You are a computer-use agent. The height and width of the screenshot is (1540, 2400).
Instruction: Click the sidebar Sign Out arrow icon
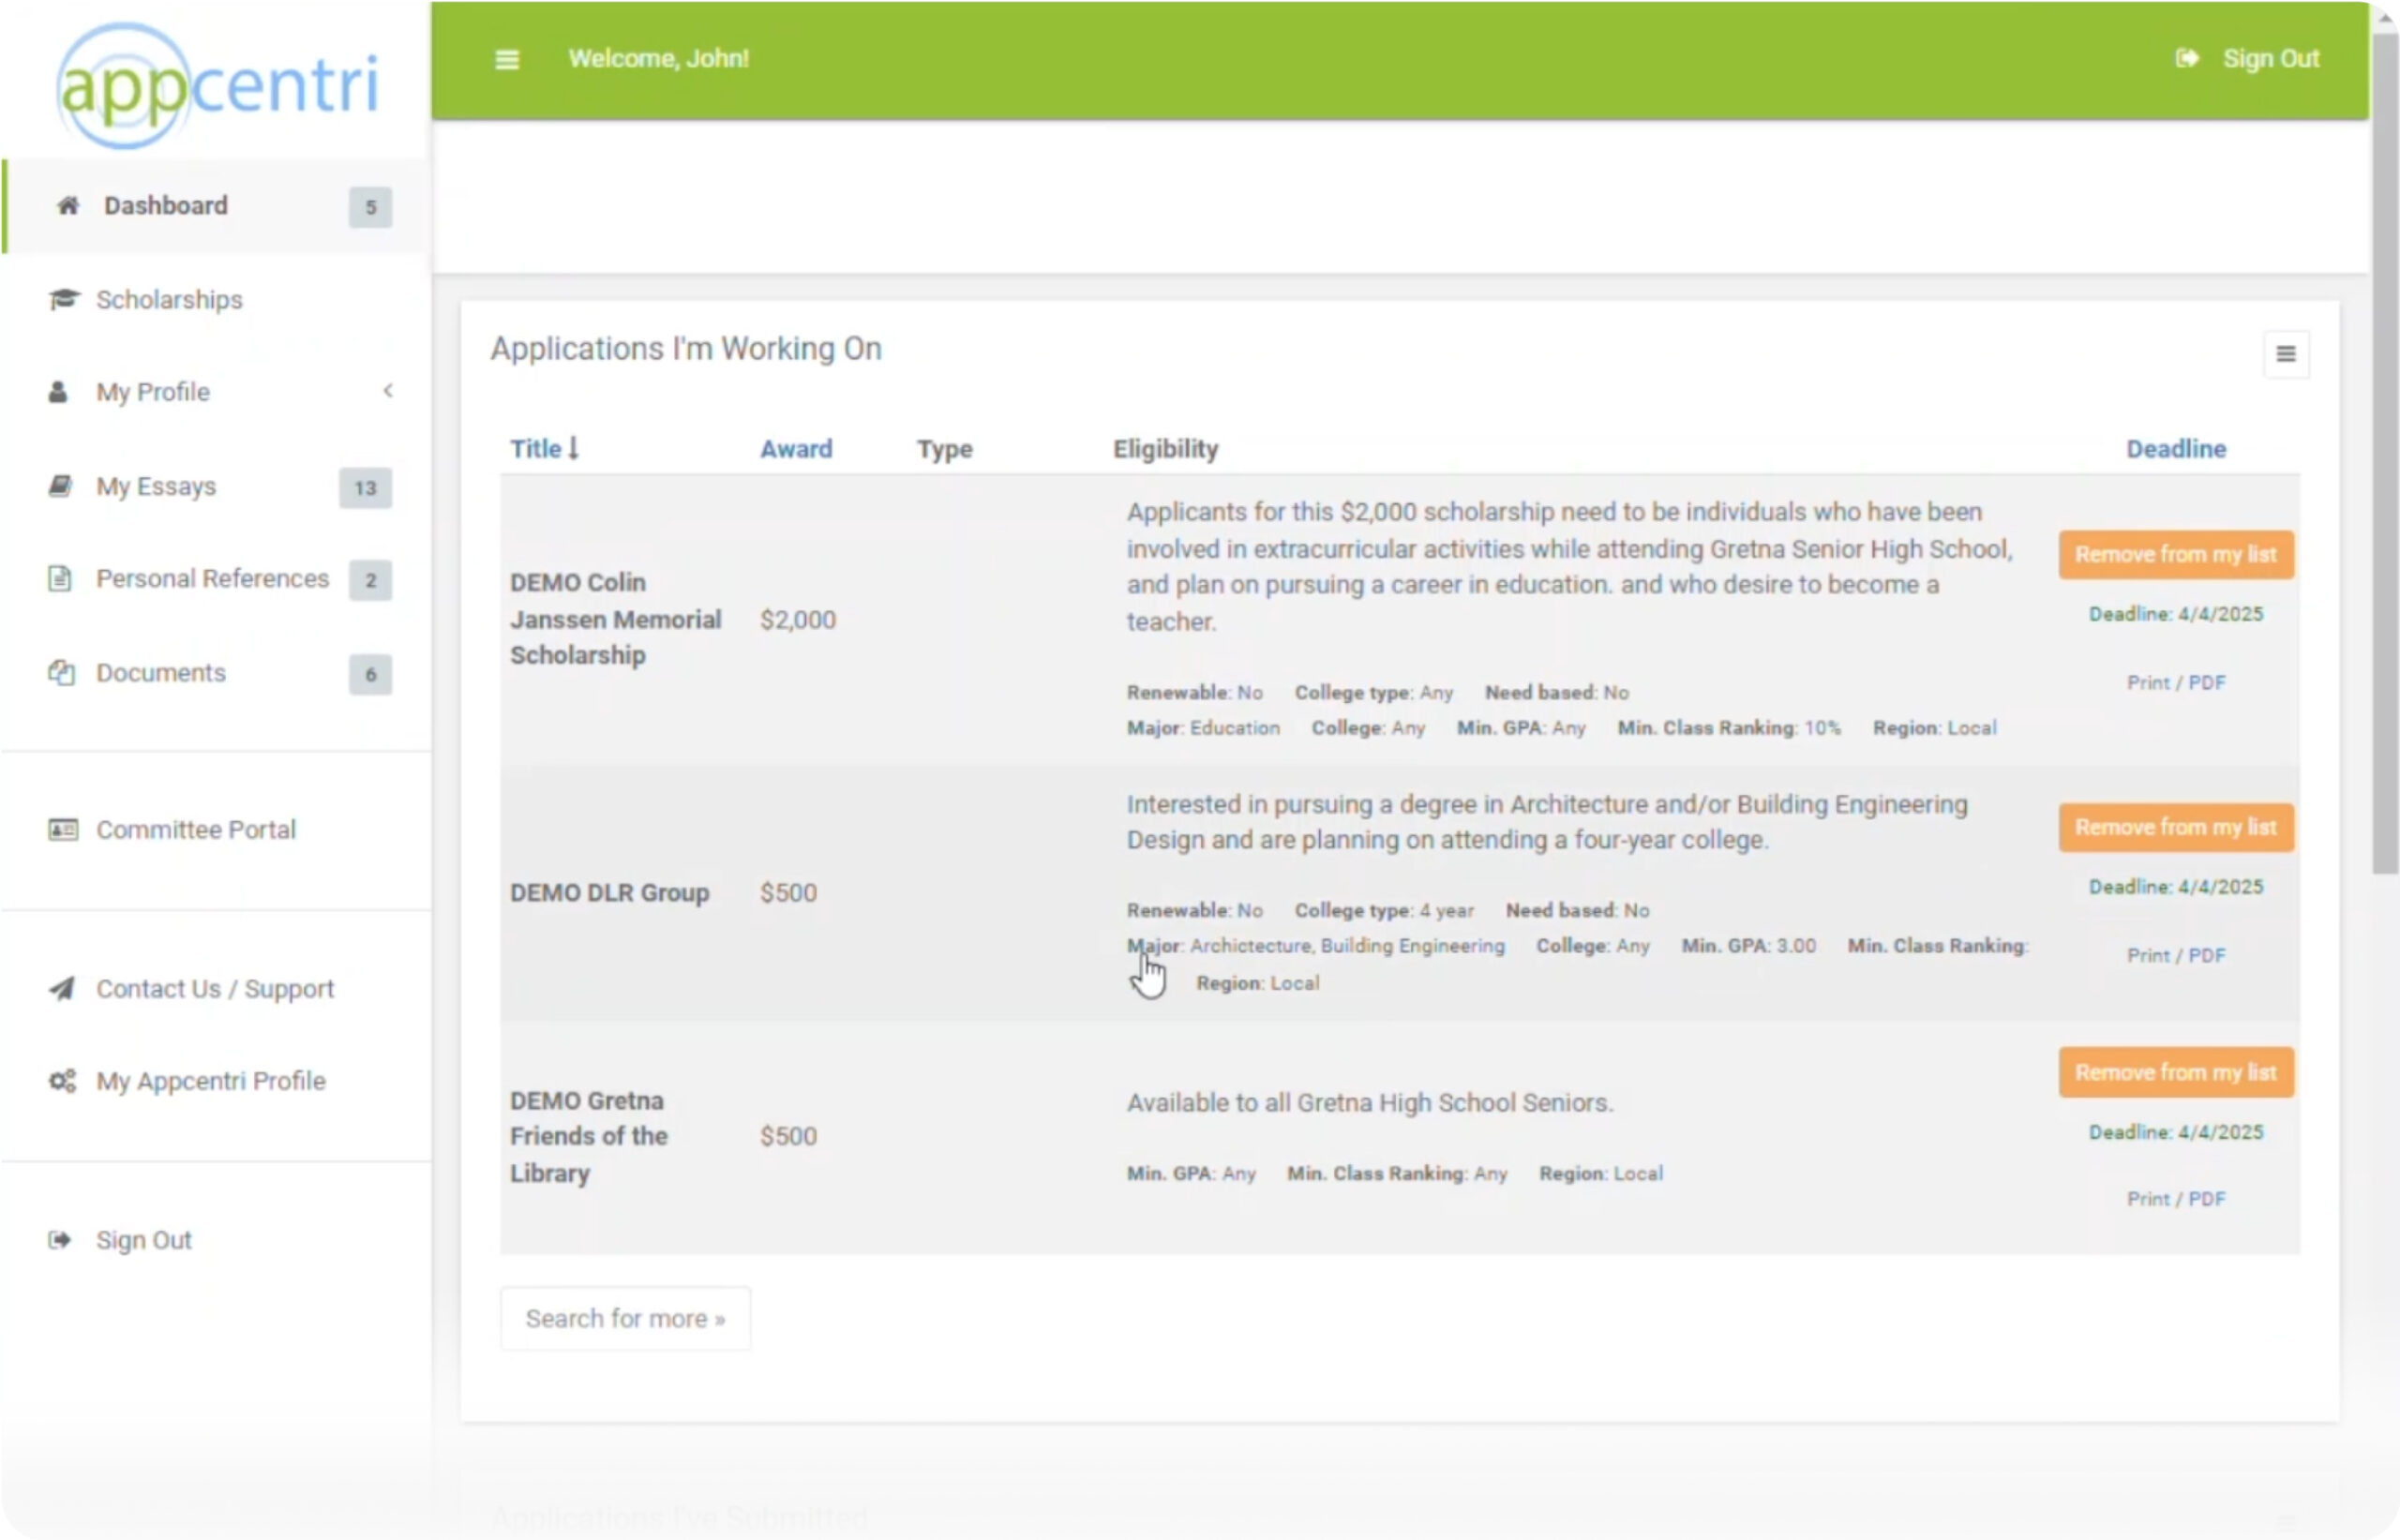pyautogui.click(x=60, y=1240)
